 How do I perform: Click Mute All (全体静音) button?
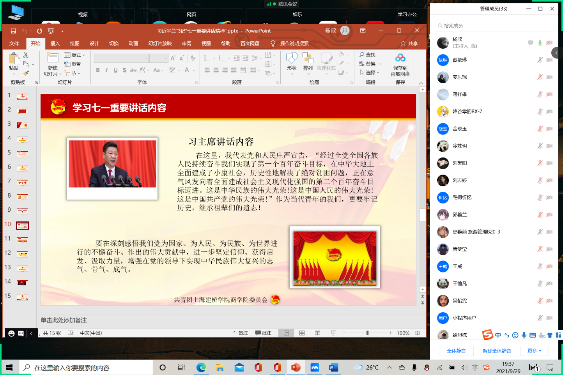coord(456,351)
